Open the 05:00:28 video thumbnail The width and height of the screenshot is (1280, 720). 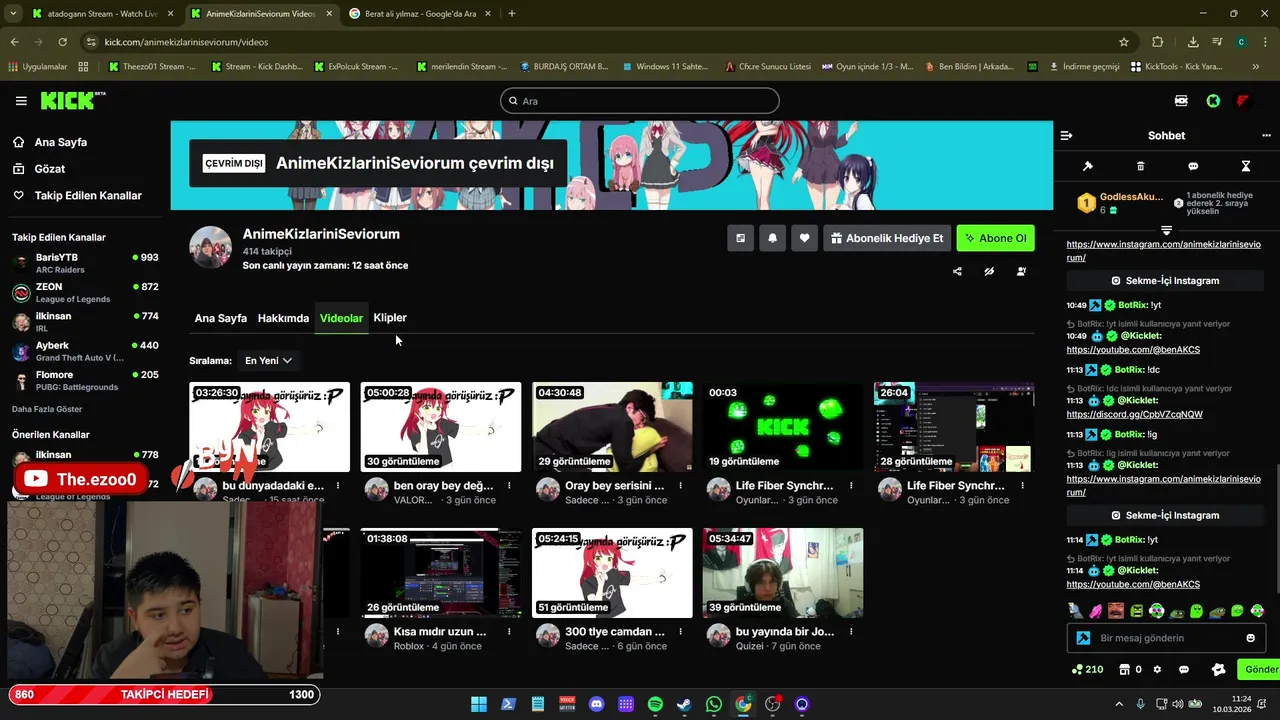click(441, 427)
